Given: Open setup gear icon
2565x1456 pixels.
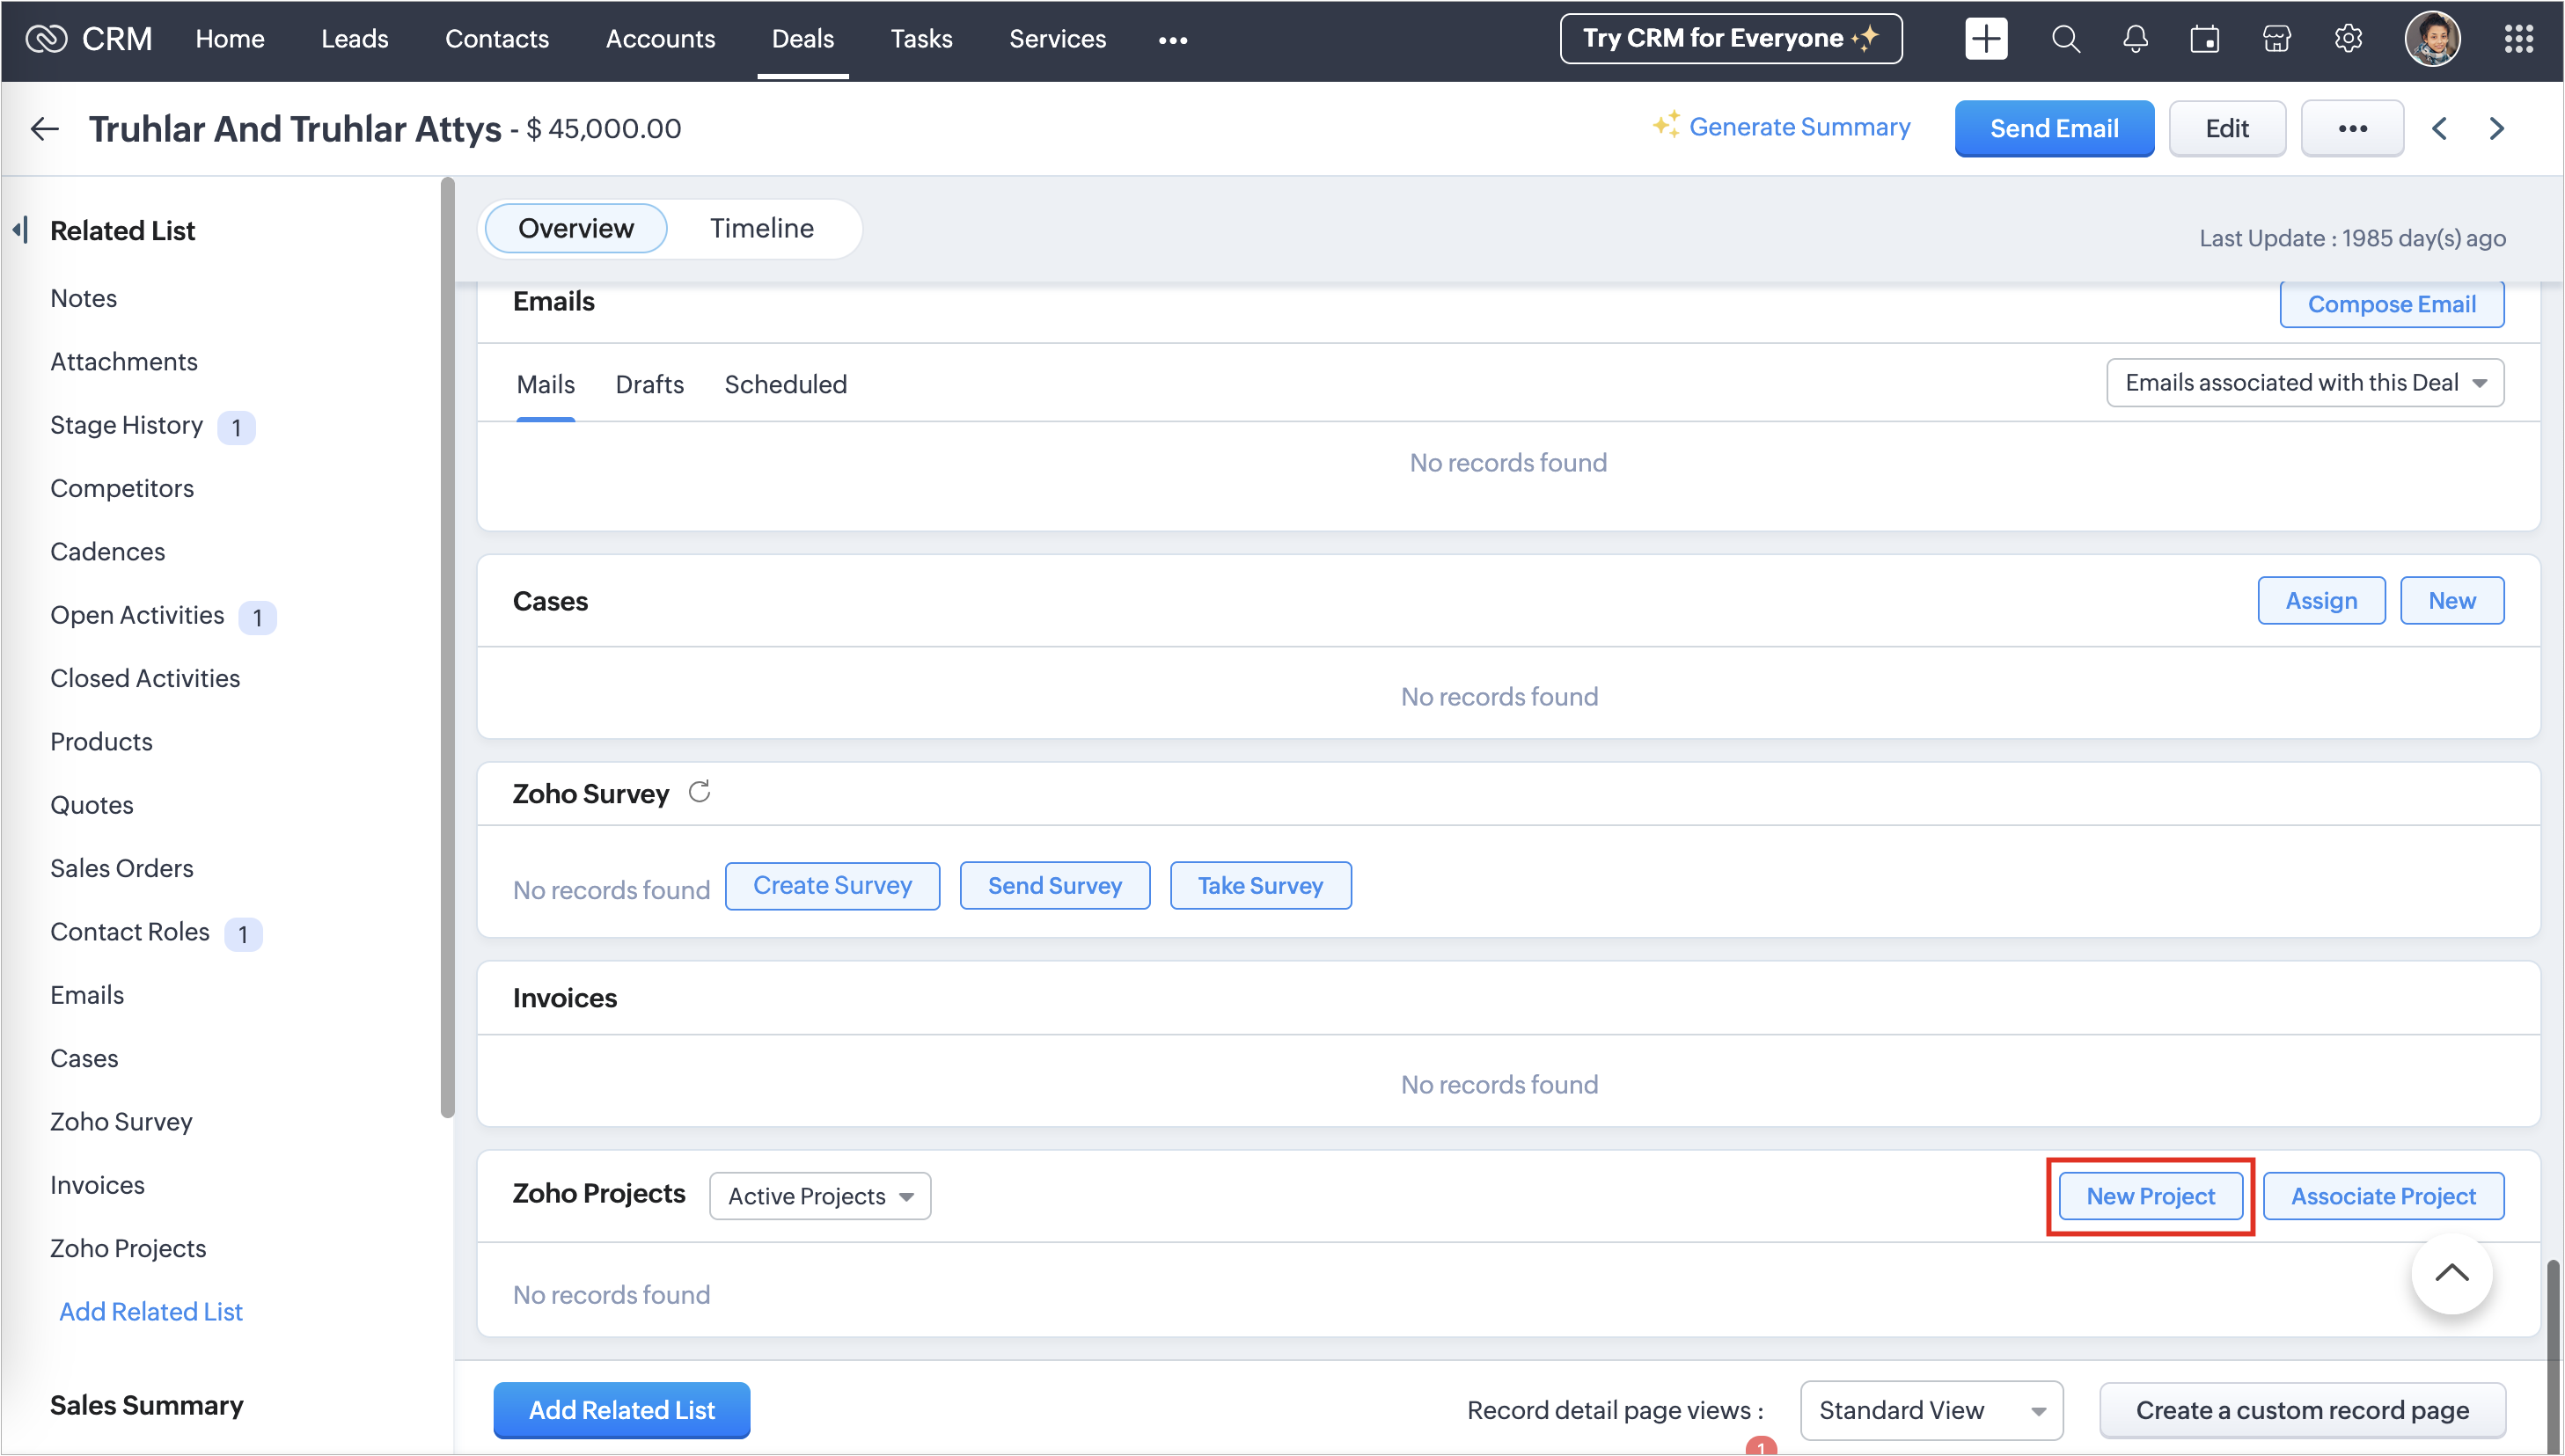Looking at the screenshot, I should (2348, 39).
